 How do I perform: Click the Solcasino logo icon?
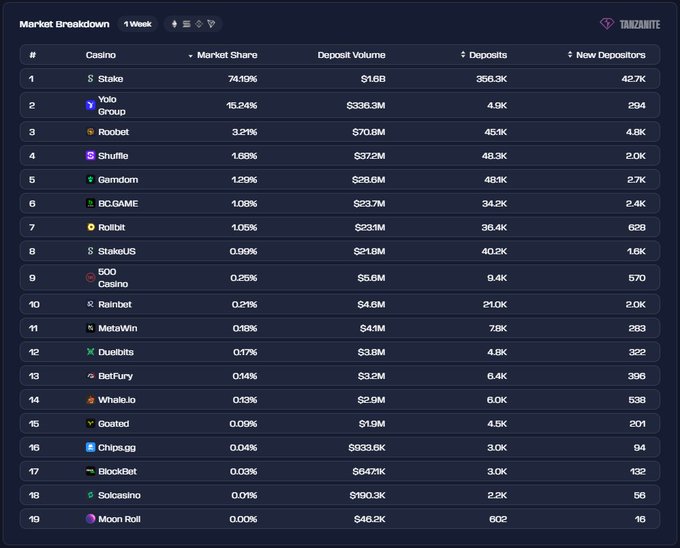[x=90, y=495]
